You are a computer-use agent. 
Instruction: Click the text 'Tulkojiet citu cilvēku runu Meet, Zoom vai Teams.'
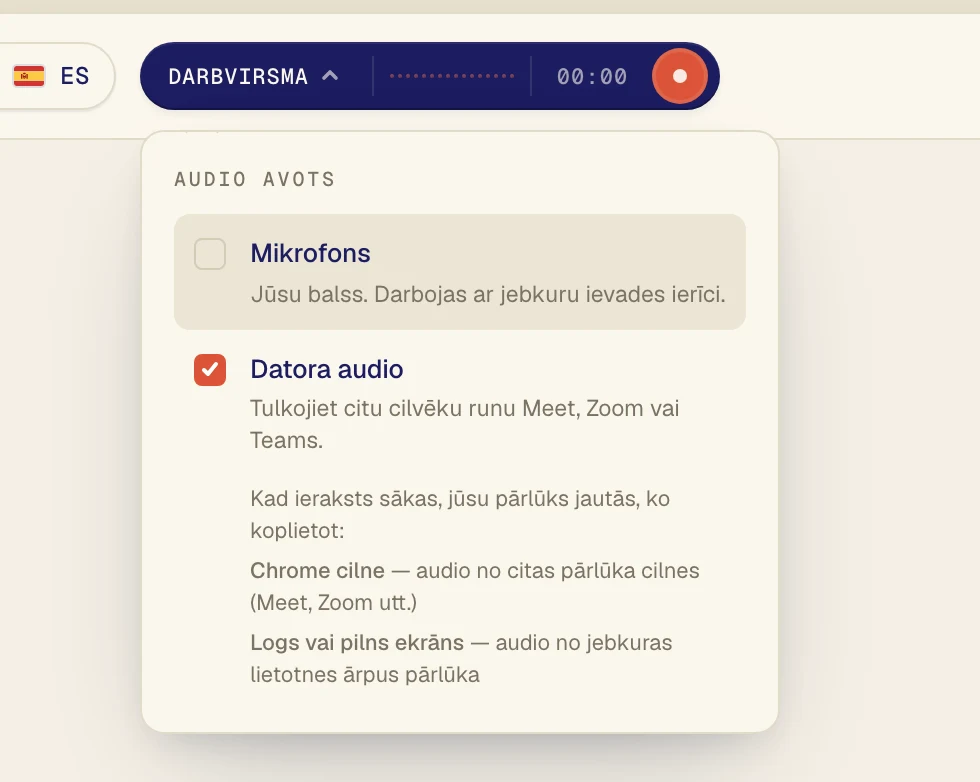click(x=464, y=424)
